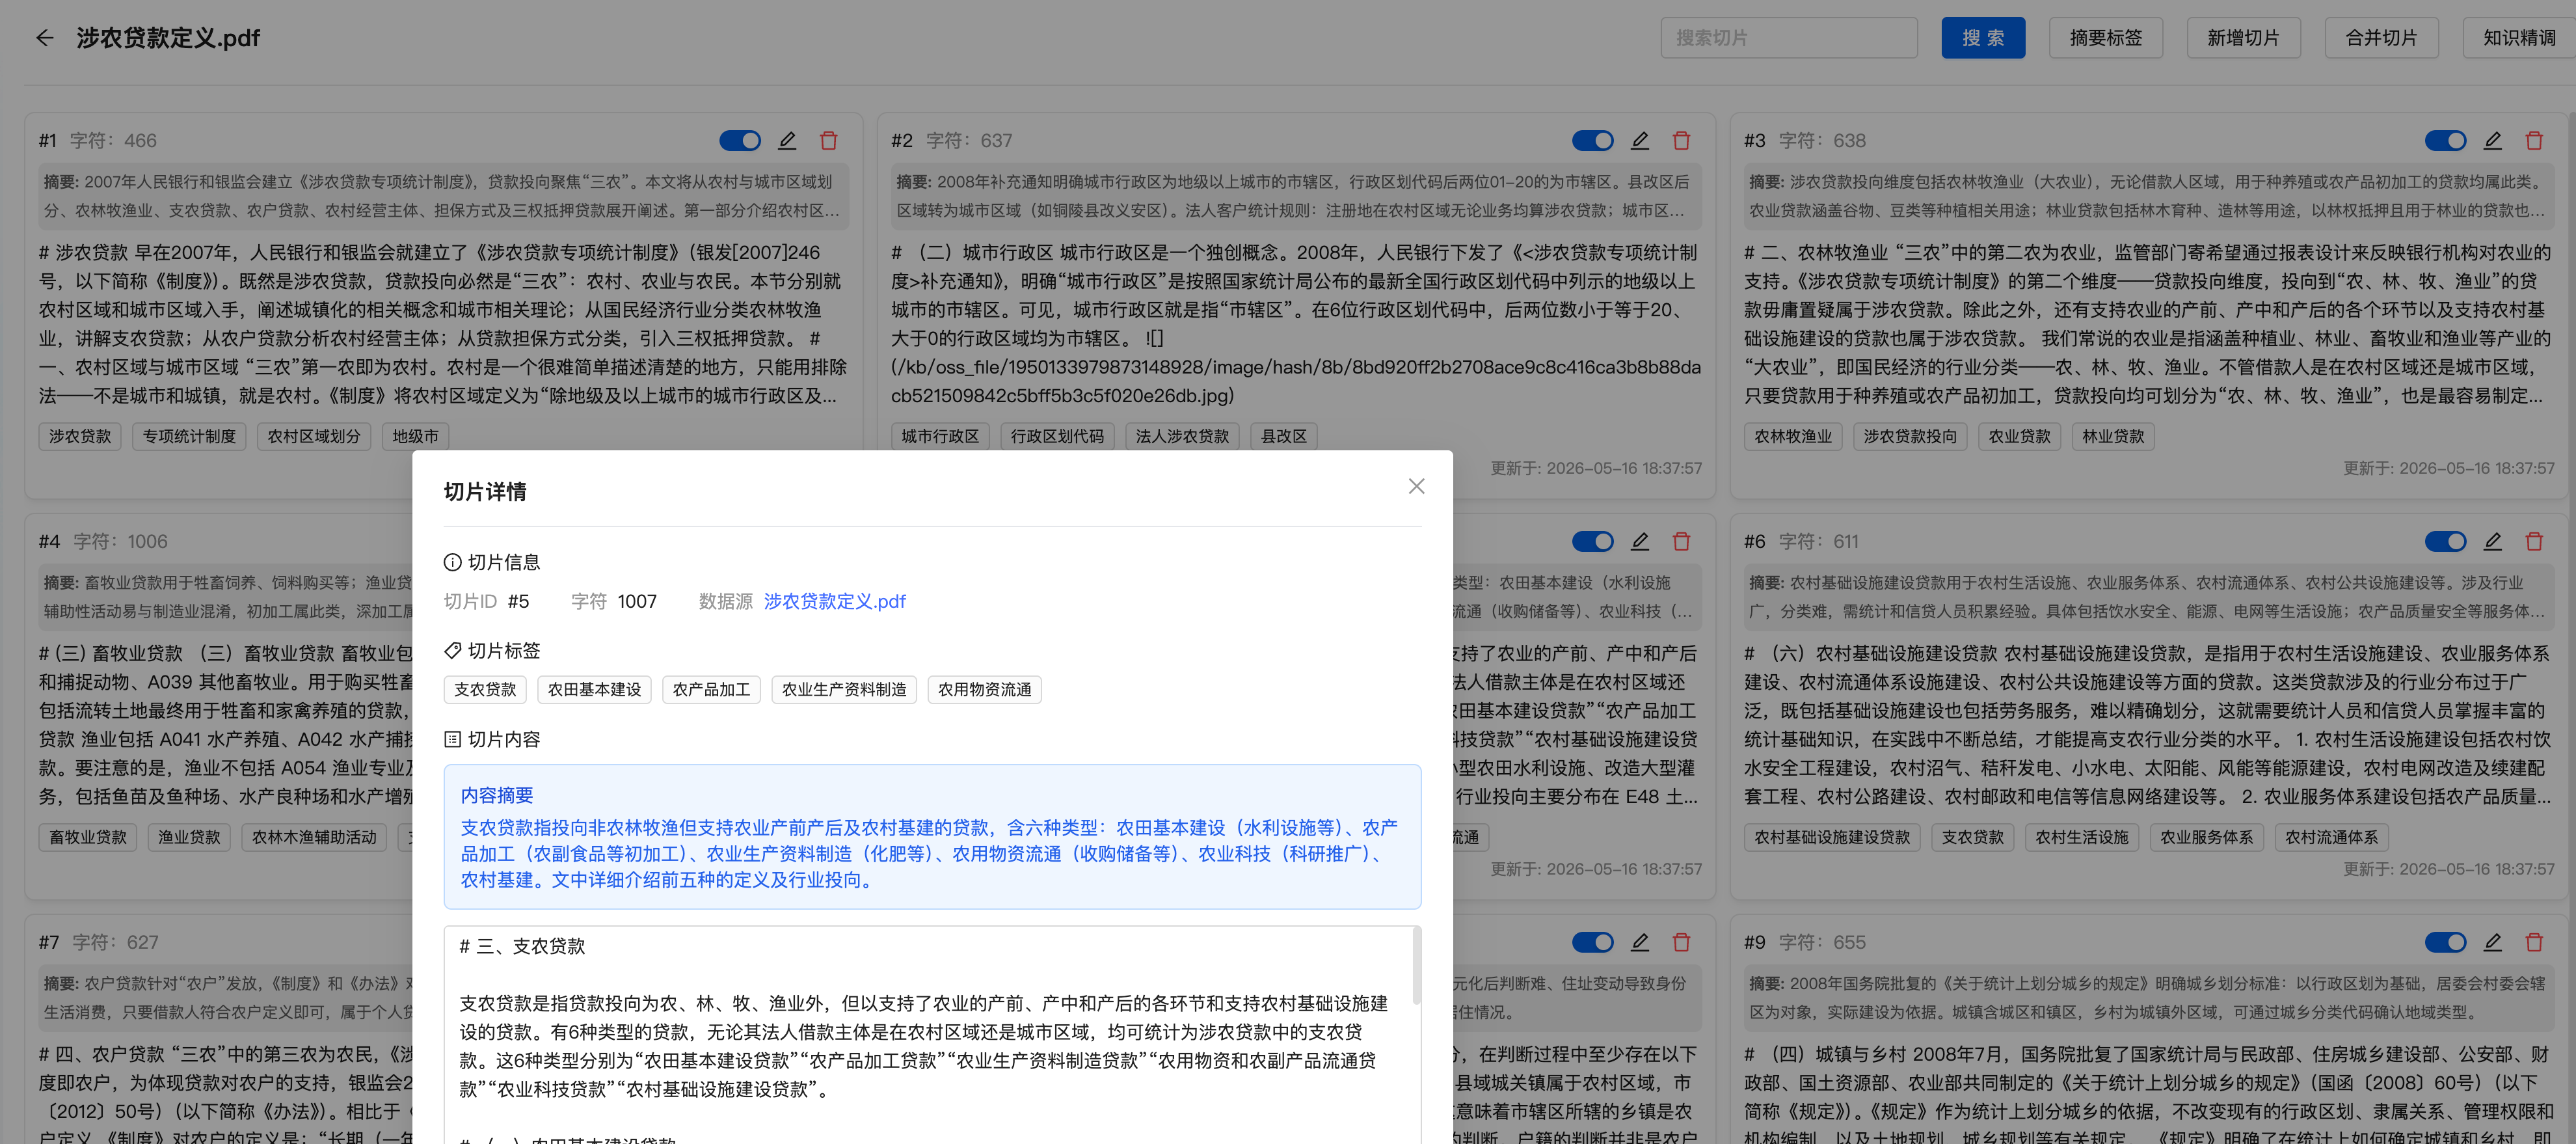Click pencil icon left of slice #6 header
Screen dimensions: 2576x1144
coord(1640,542)
